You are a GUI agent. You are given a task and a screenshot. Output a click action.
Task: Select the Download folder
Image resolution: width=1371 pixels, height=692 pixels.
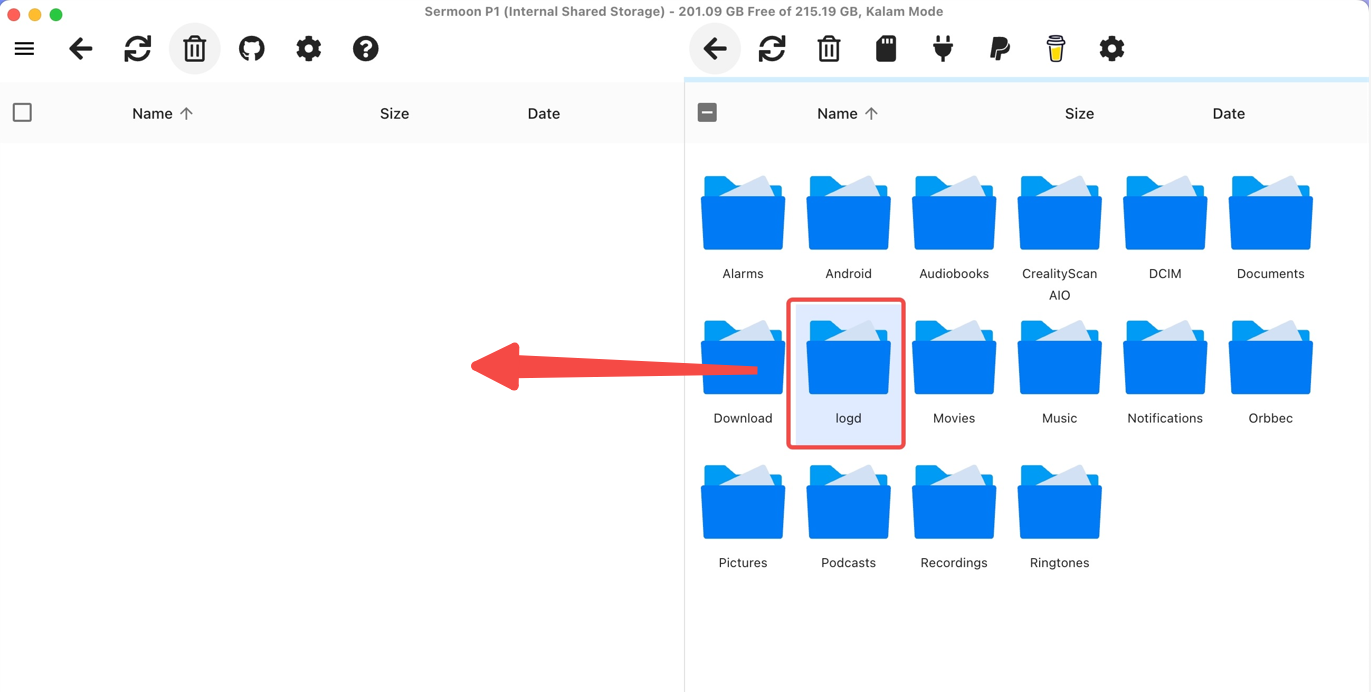click(x=743, y=373)
